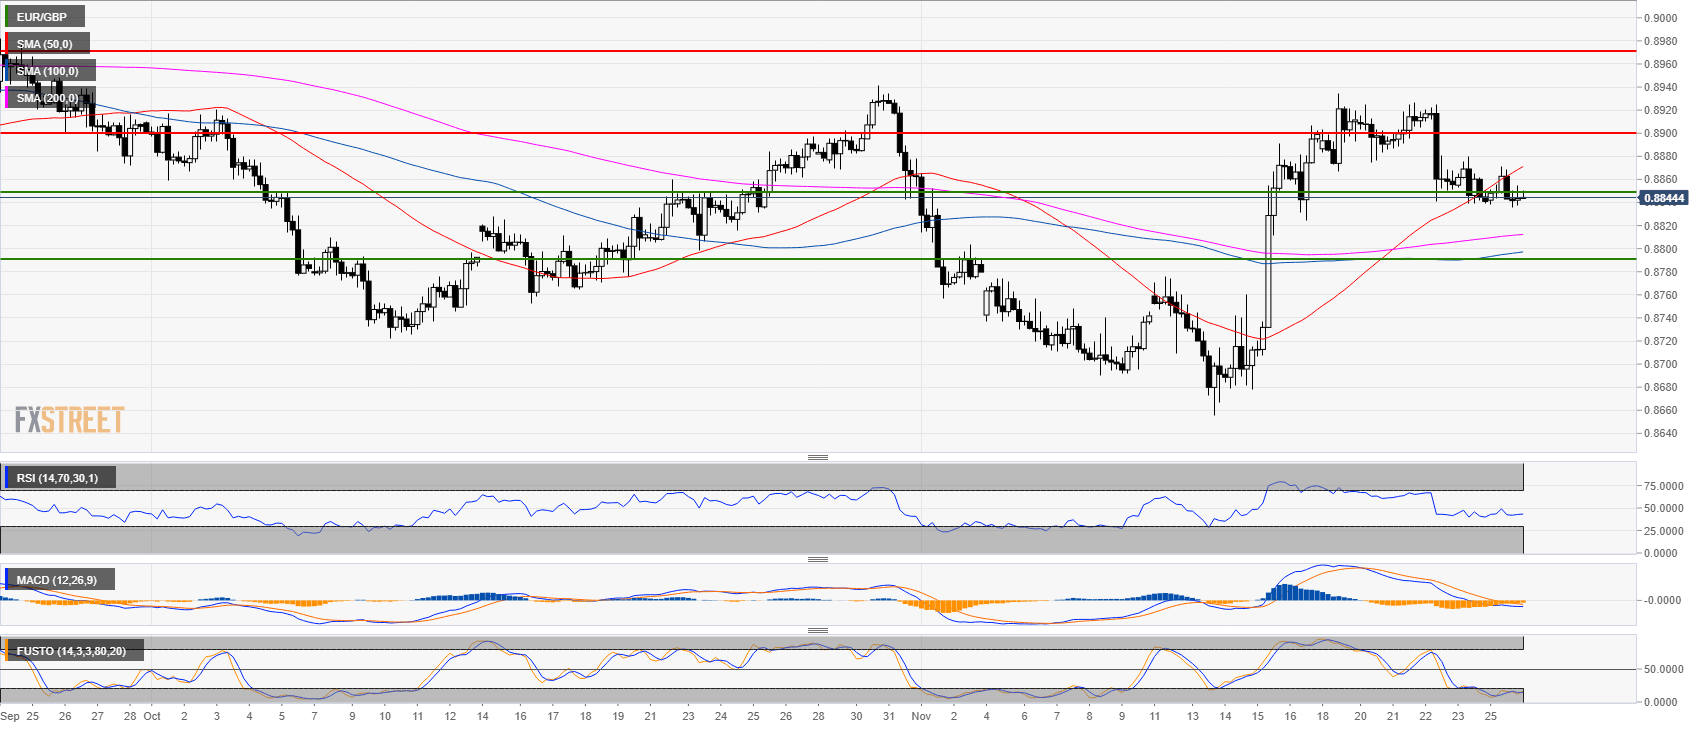Viewport: 1707px width, 729px height.
Task: Click the resize handle above MACD panel
Action: tap(817, 559)
